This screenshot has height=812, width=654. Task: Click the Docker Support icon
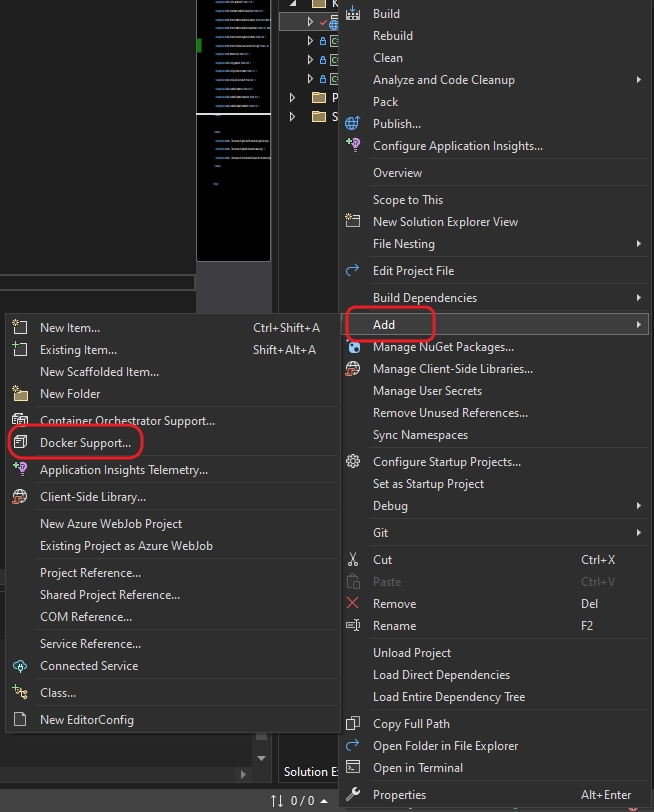pos(20,442)
